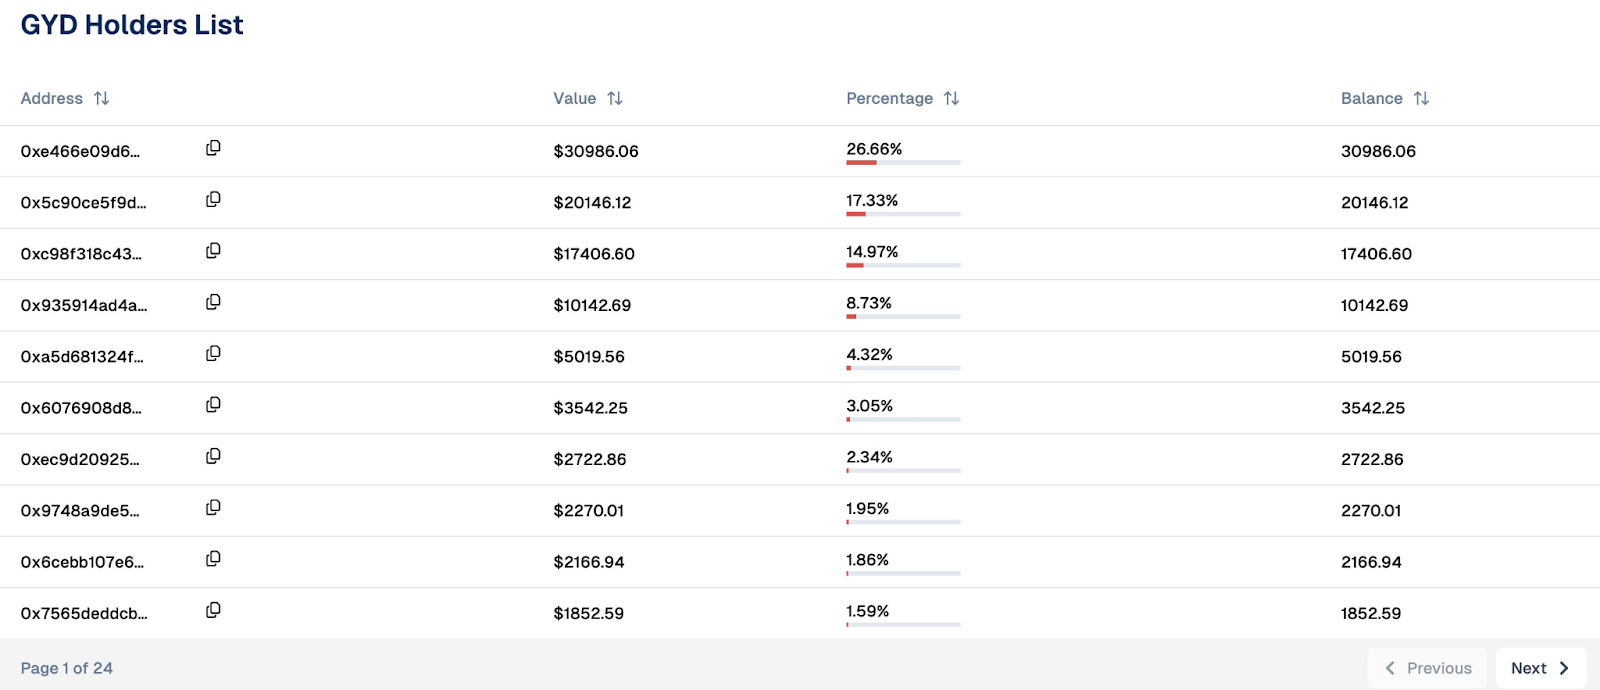Click value $1852.59
This screenshot has width=1600, height=690.
589,613
